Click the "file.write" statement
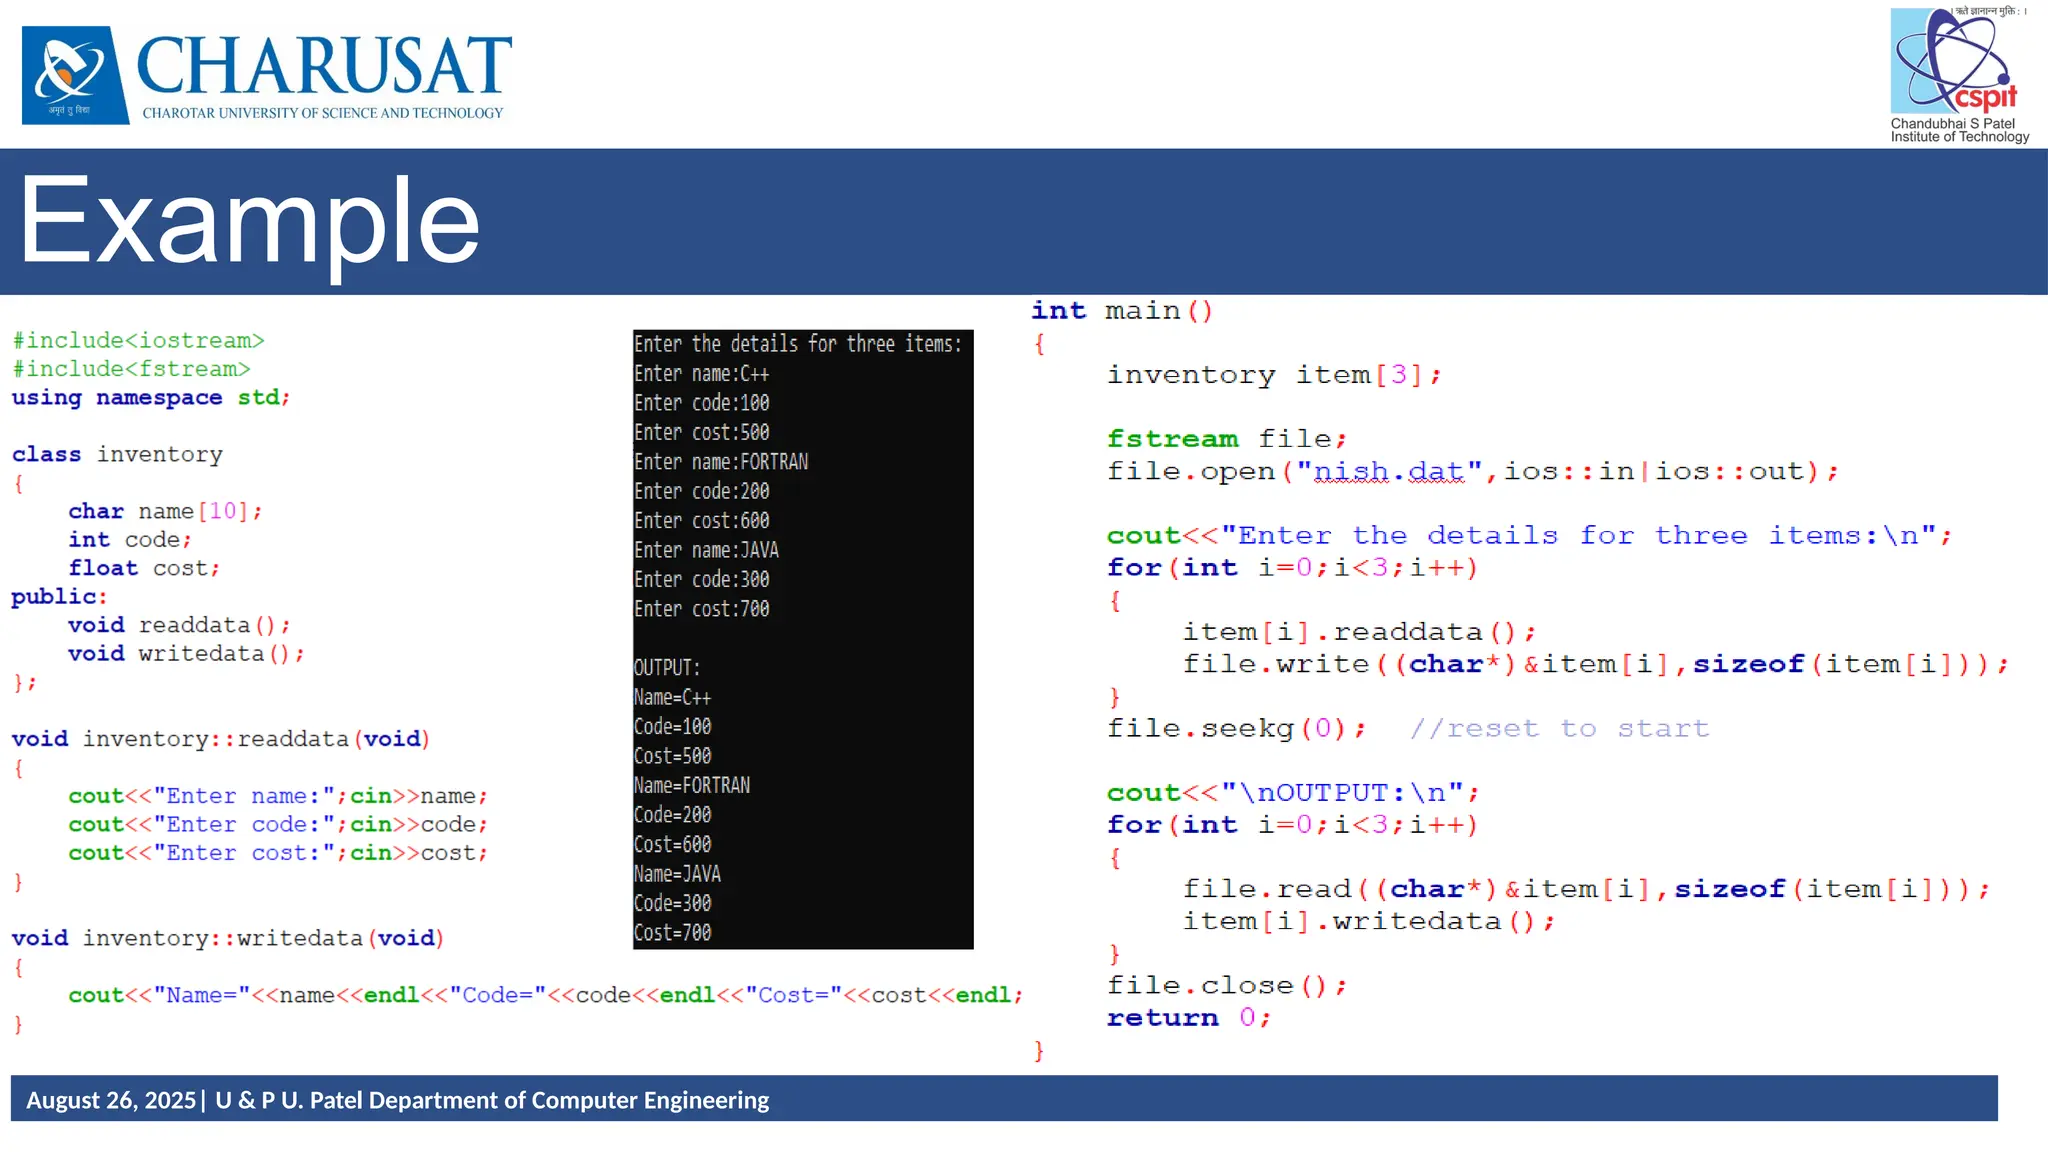2048x1152 pixels. (1595, 664)
